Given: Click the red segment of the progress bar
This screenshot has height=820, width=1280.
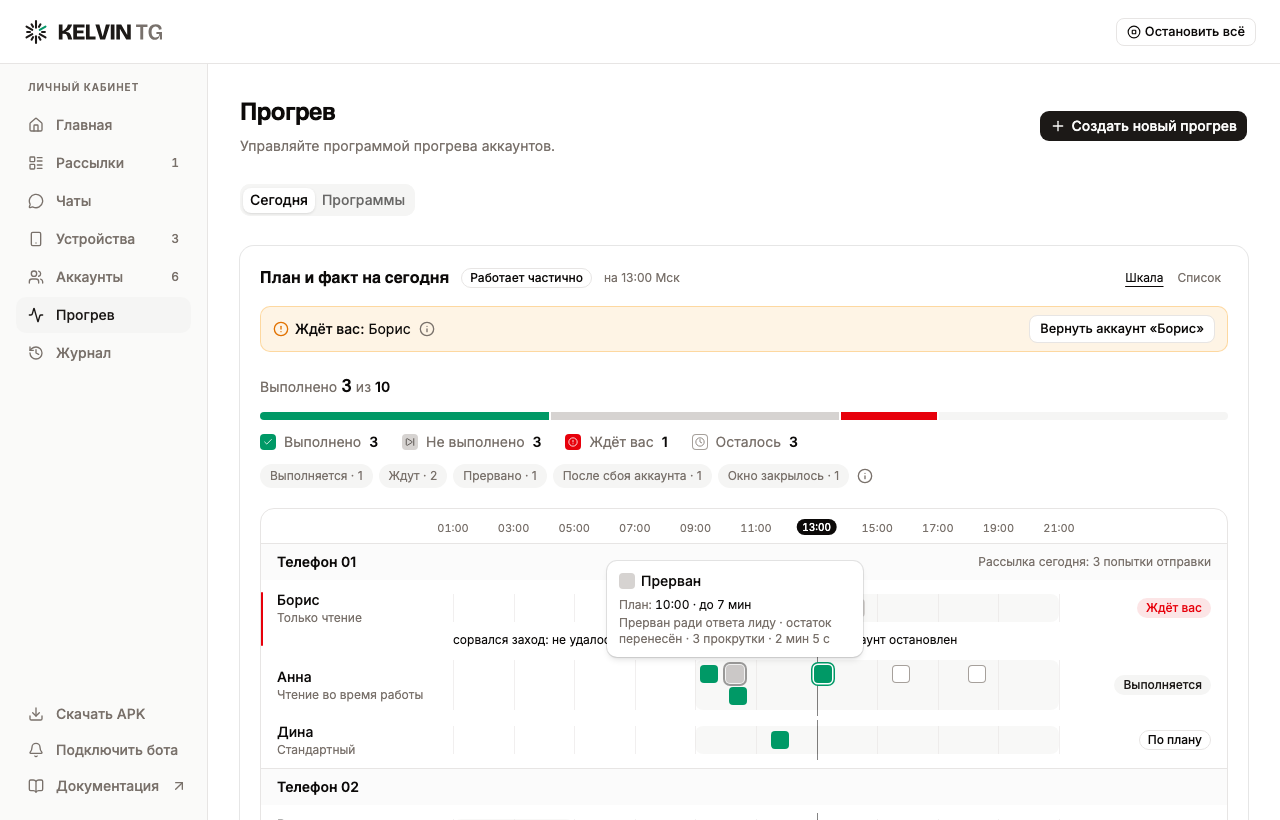Looking at the screenshot, I should pyautogui.click(x=889, y=416).
